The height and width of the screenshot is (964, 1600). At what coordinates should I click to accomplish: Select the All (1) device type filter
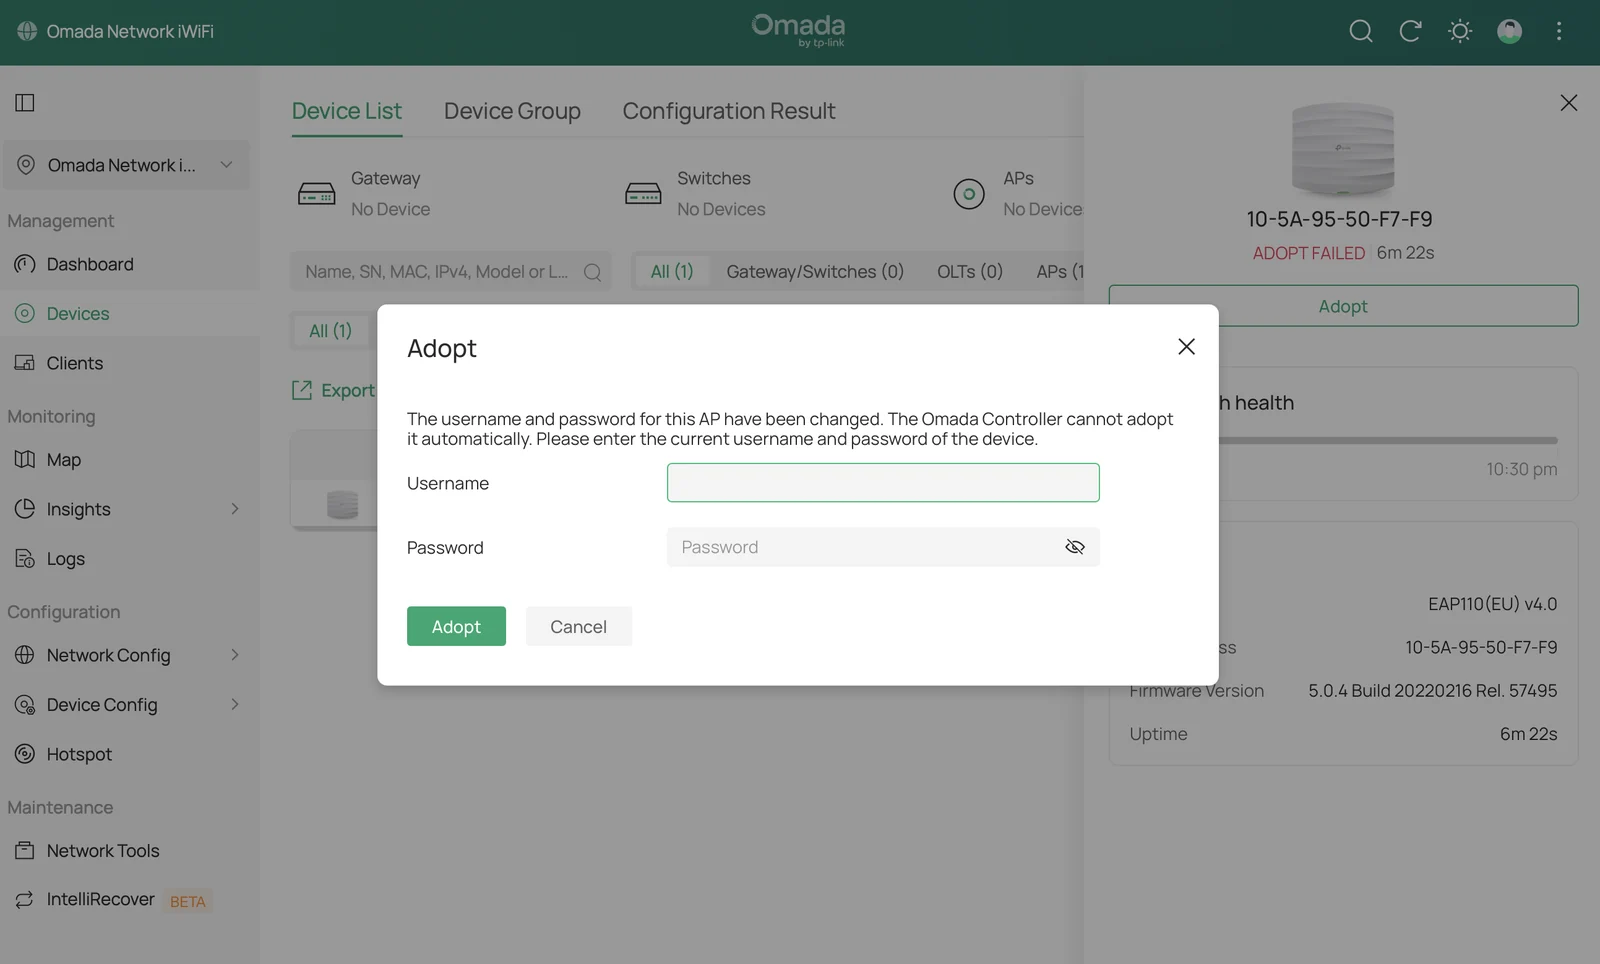coord(671,271)
